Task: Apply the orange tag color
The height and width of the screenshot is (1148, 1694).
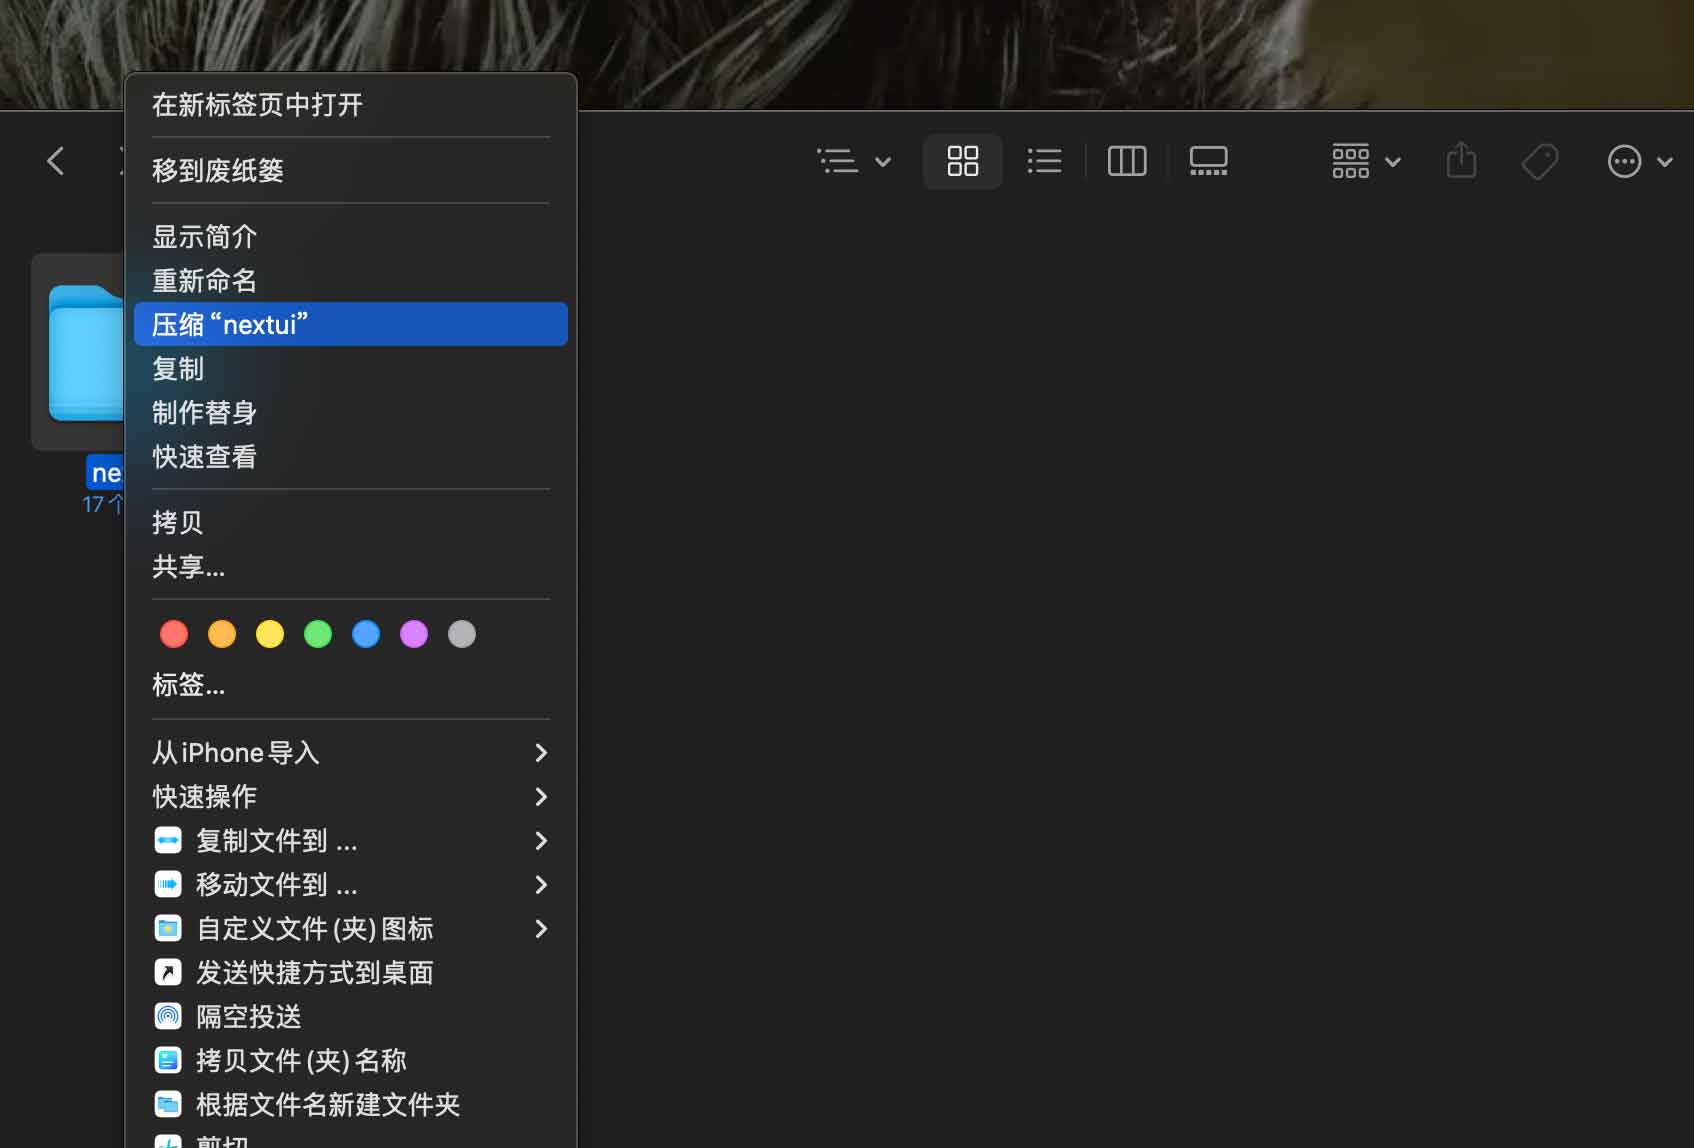Action: 222,634
